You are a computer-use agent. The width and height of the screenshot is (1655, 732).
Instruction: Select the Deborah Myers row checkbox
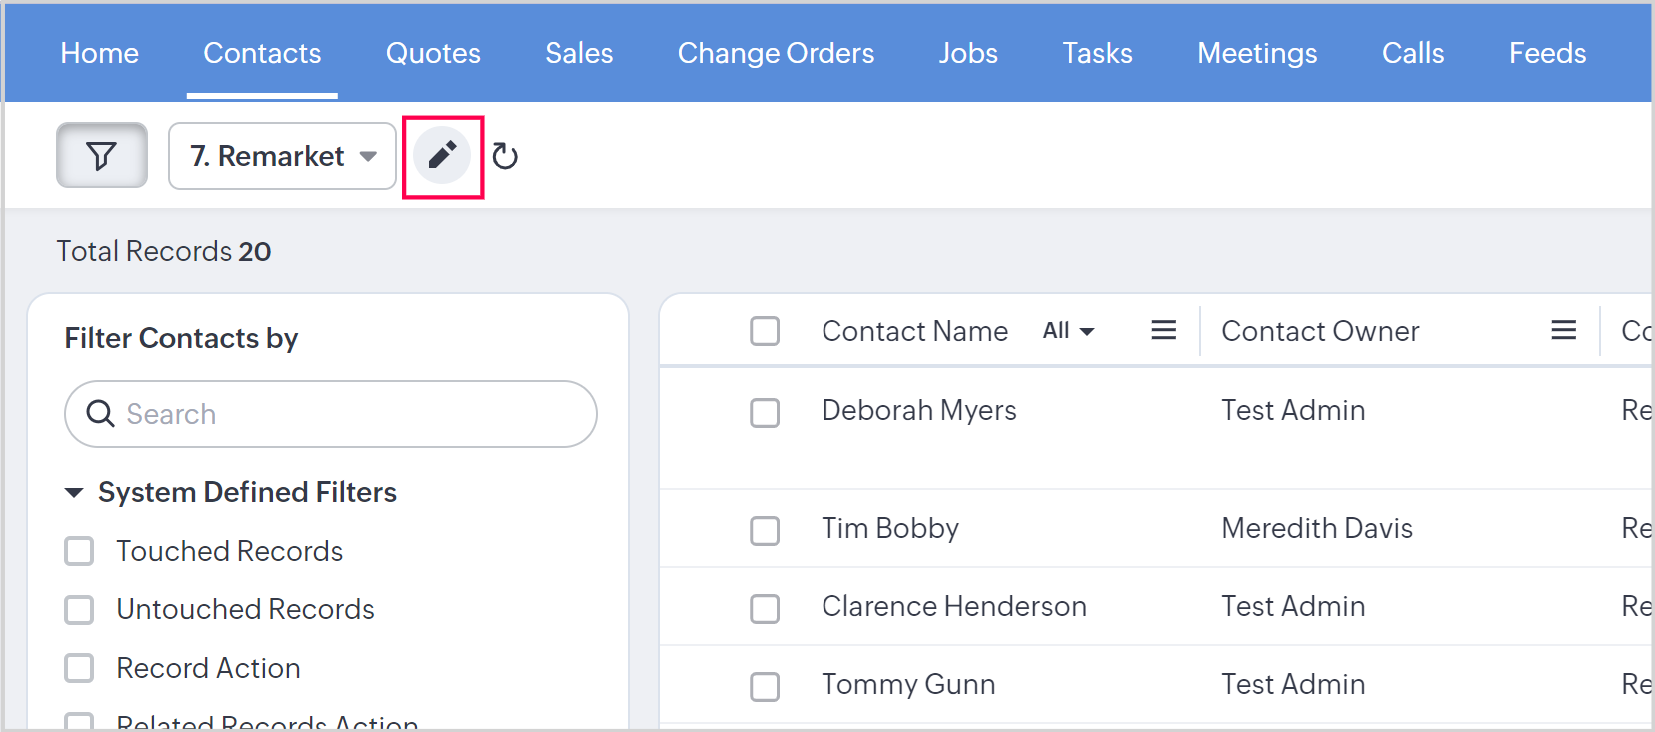(x=765, y=412)
